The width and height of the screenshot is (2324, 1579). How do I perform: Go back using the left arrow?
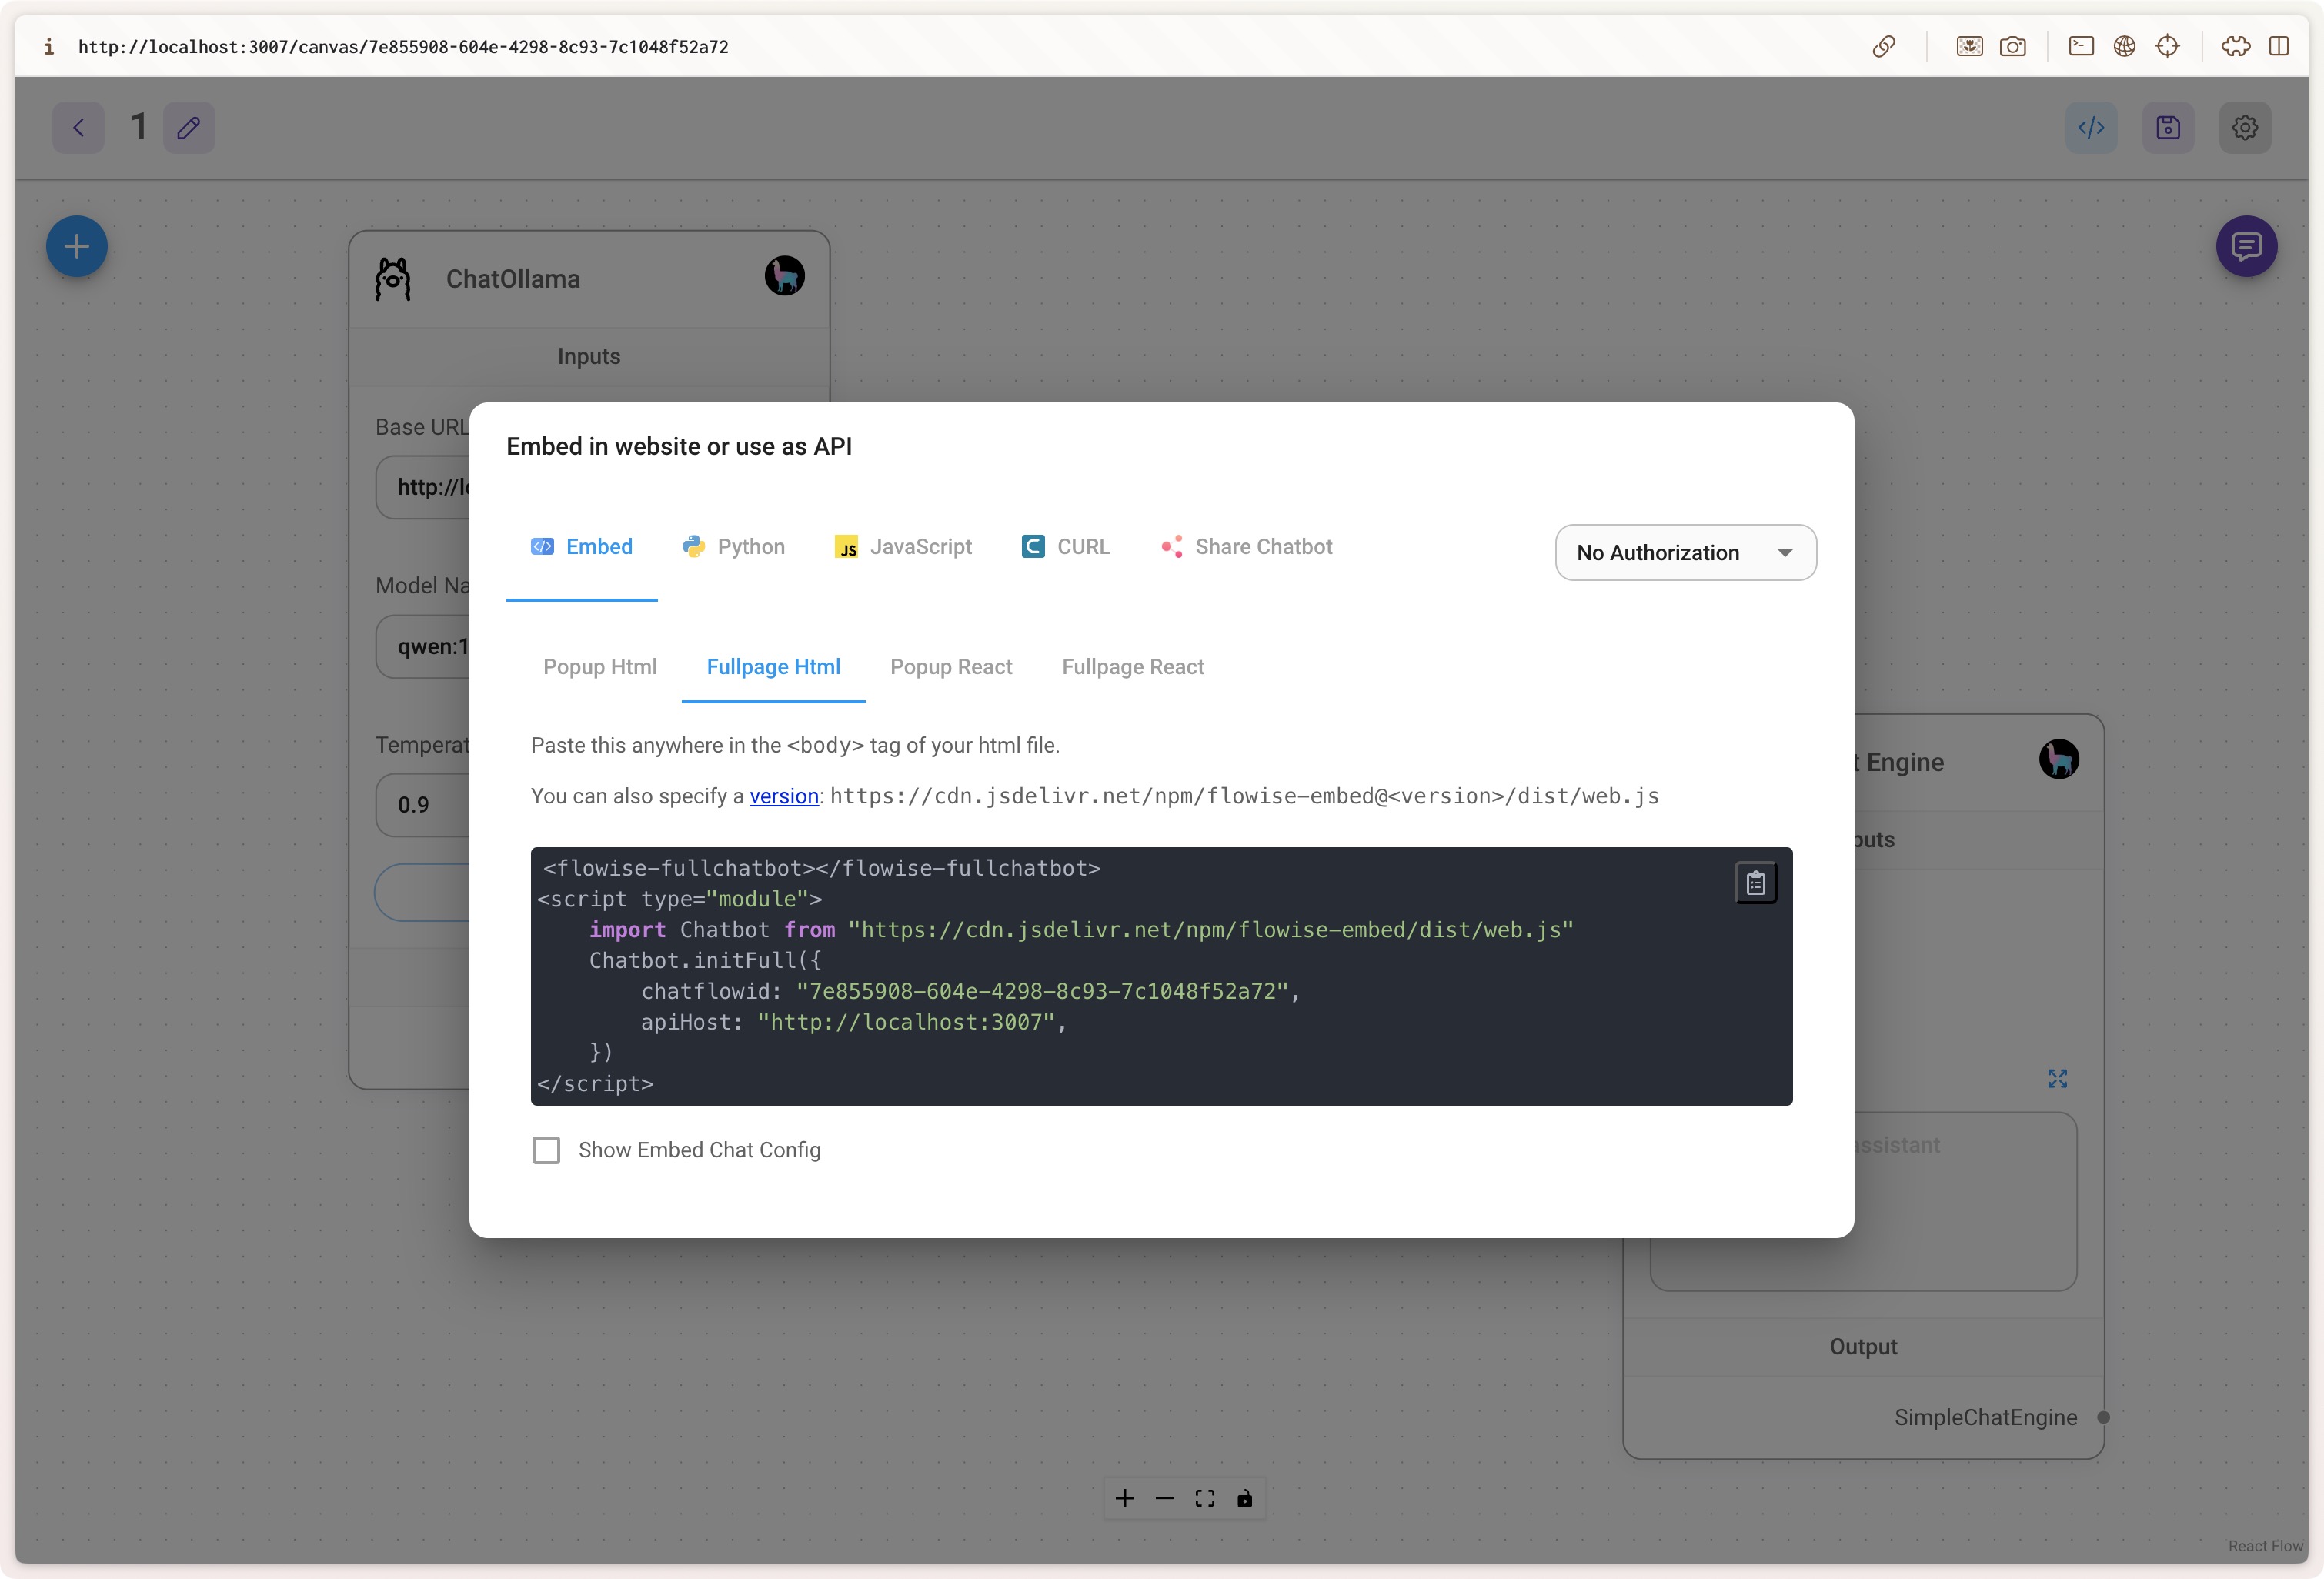(x=79, y=127)
